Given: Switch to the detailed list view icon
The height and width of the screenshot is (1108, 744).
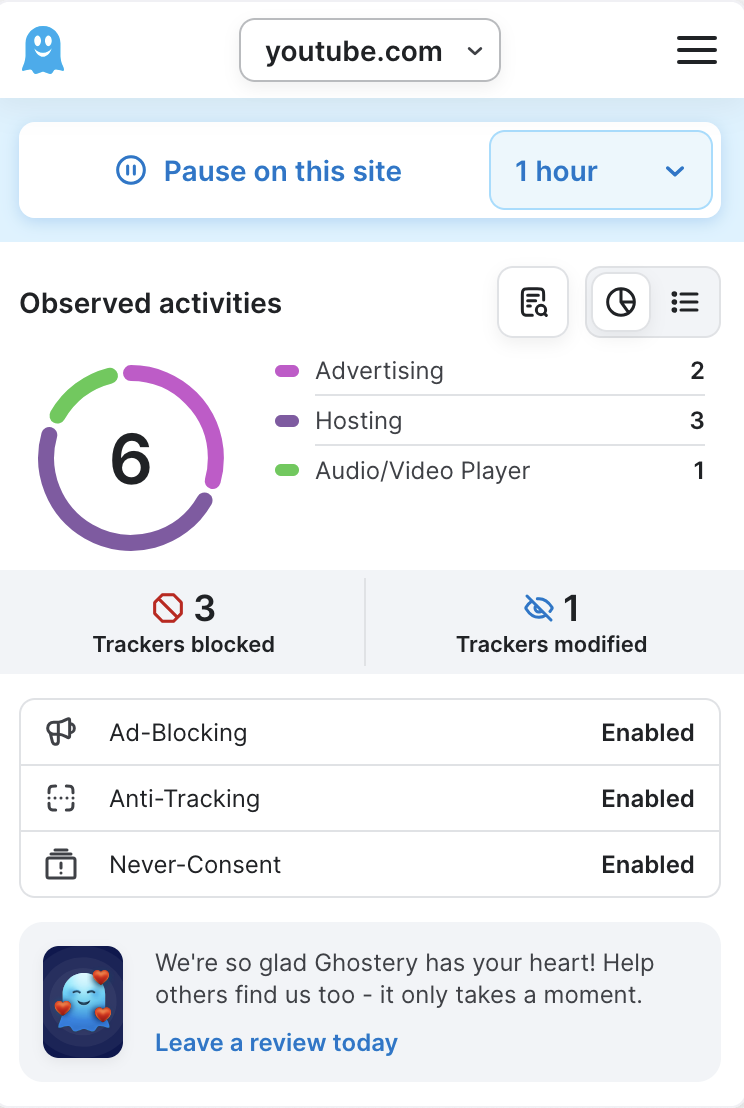Looking at the screenshot, I should point(685,302).
